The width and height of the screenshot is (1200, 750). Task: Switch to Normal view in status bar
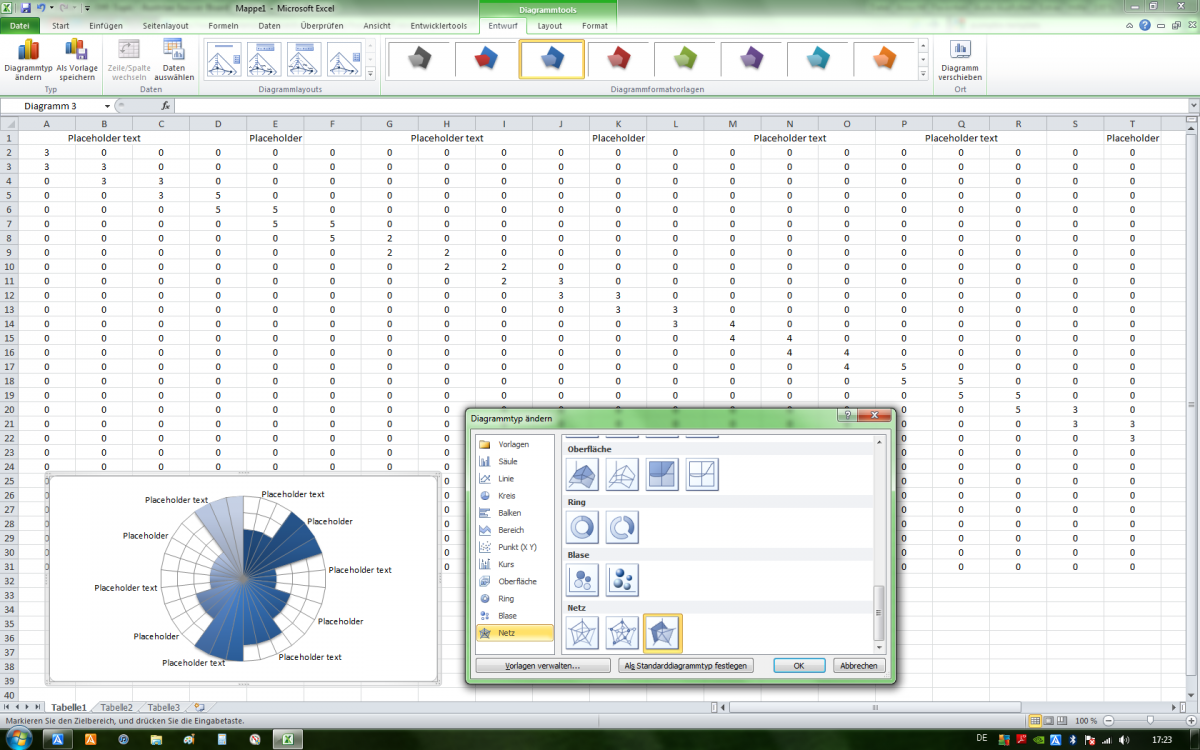[x=1035, y=720]
